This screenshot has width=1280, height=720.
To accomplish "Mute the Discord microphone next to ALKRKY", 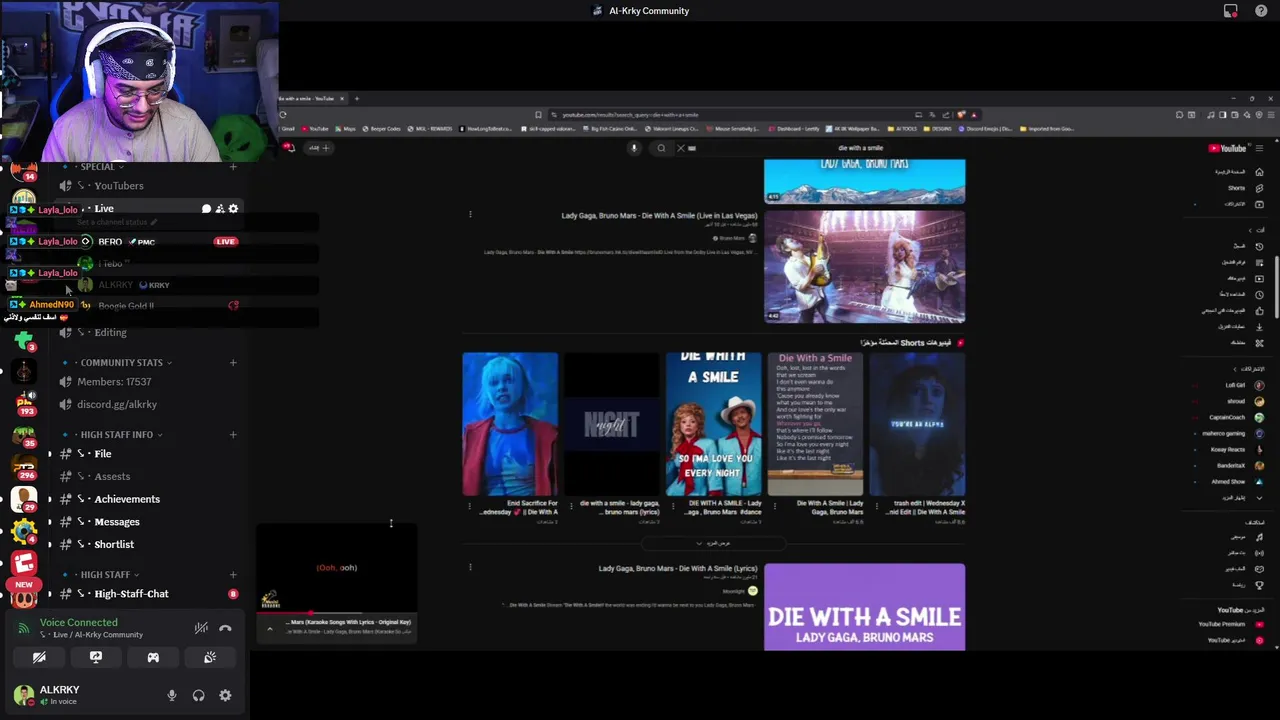I will (x=172, y=695).
